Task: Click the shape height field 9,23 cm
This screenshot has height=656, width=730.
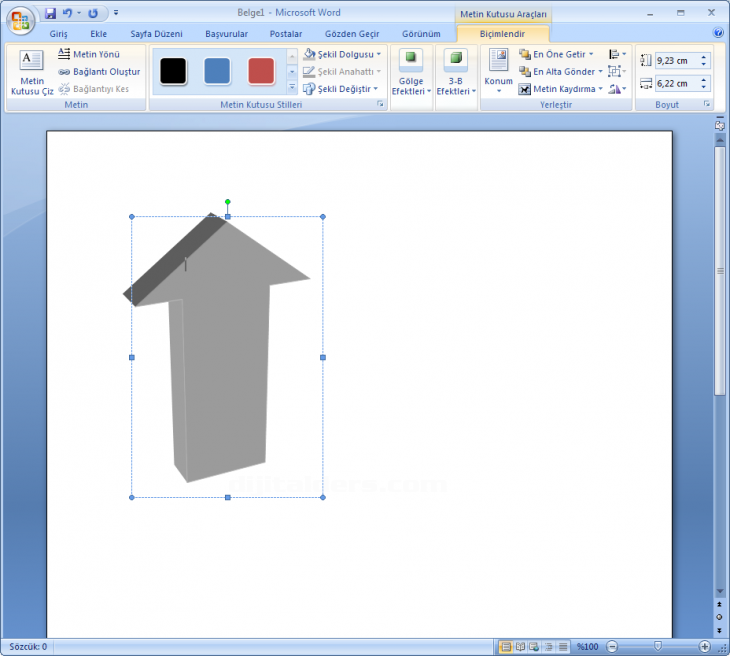Action: [x=676, y=61]
